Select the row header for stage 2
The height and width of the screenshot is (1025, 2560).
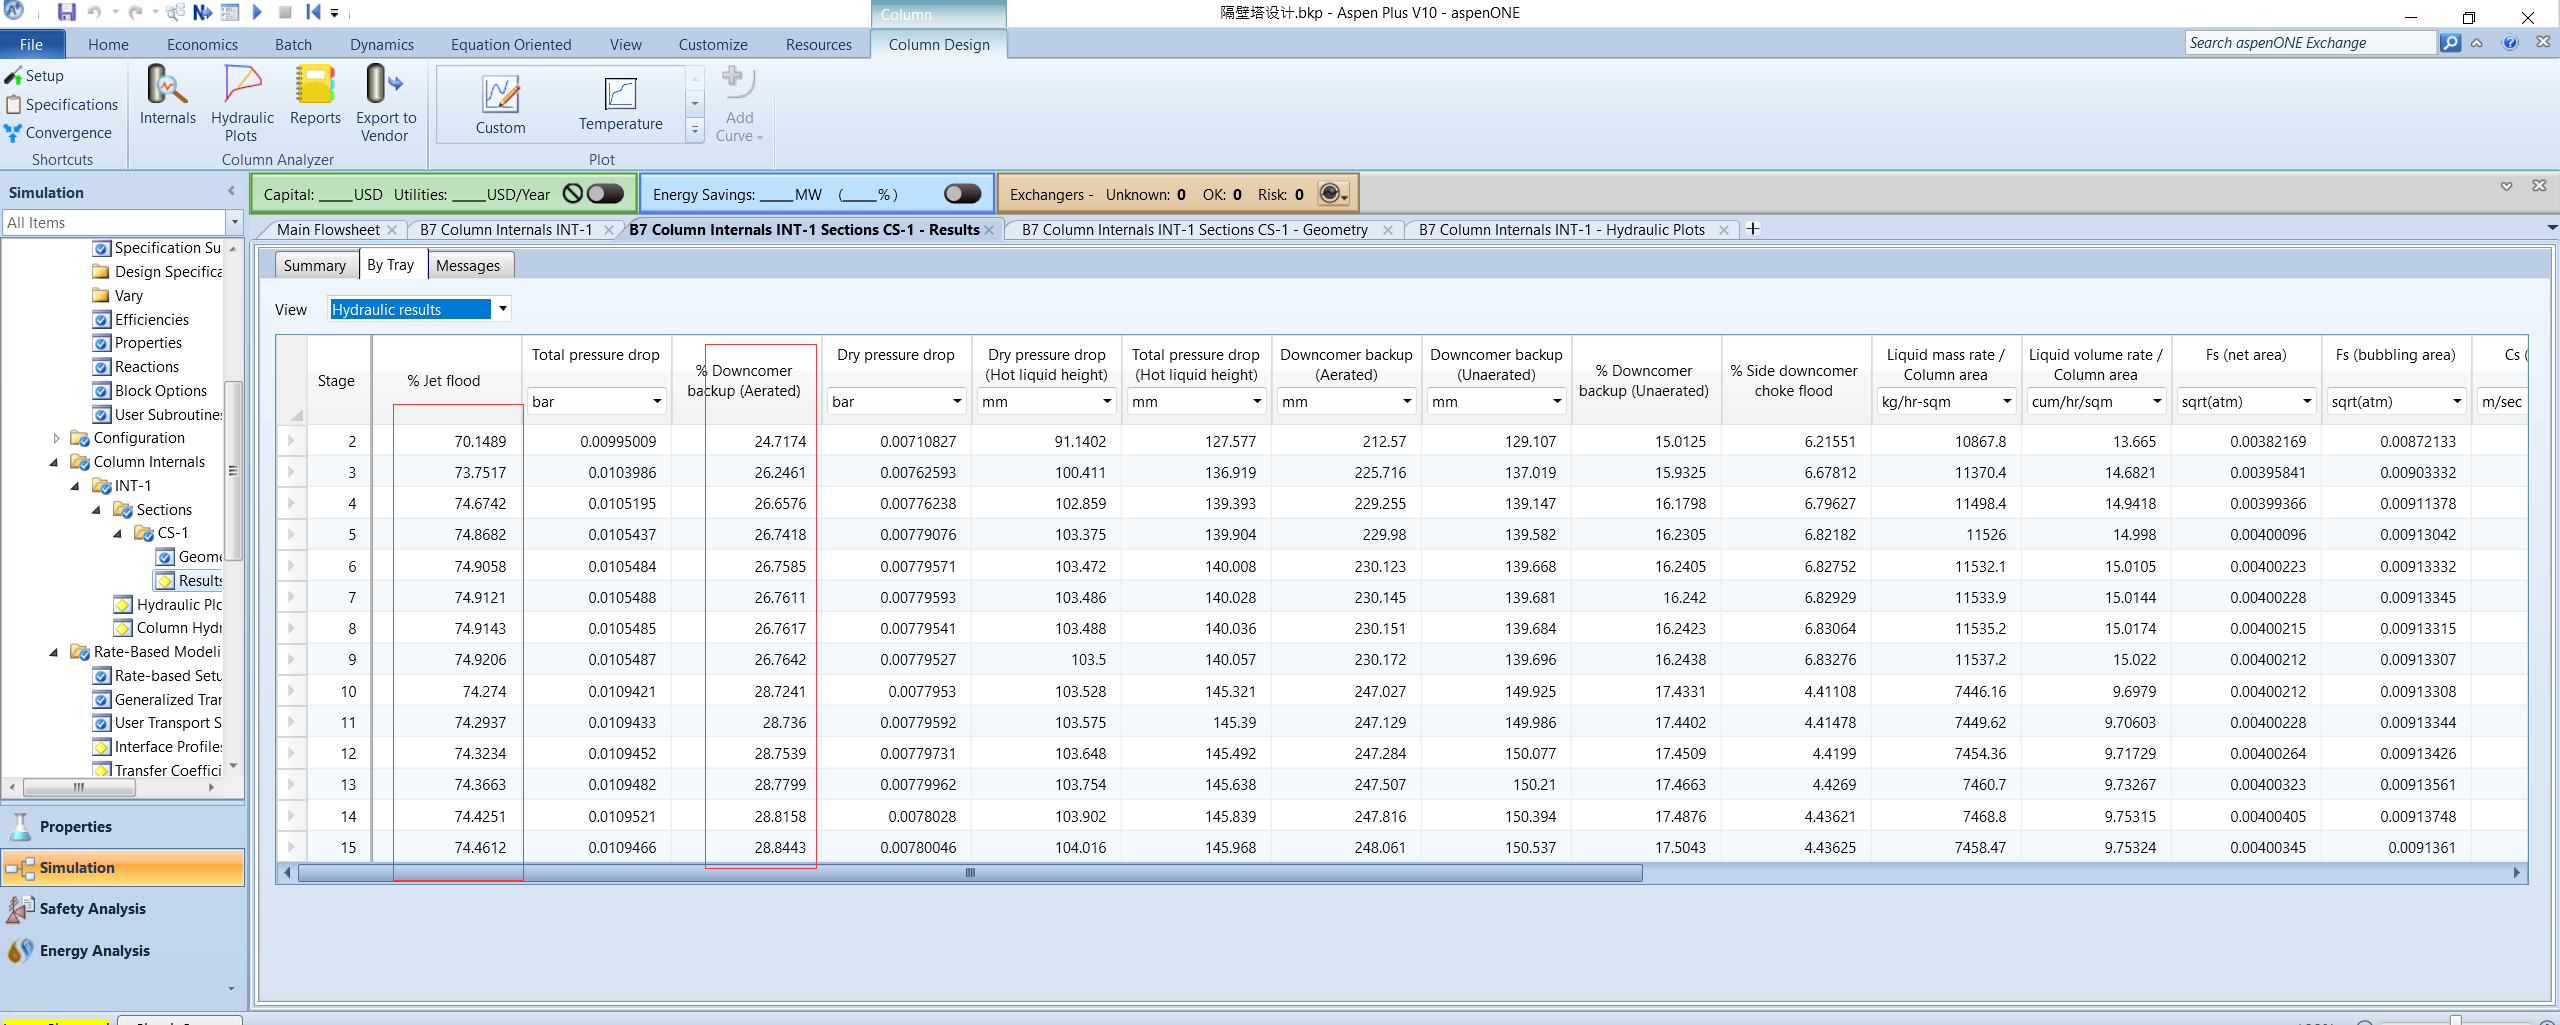[x=291, y=441]
